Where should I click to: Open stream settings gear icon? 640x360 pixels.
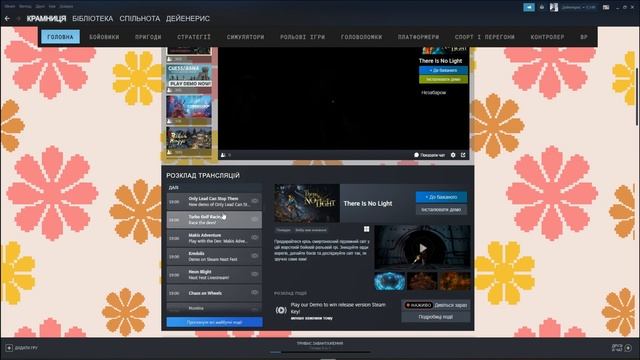click(x=453, y=155)
